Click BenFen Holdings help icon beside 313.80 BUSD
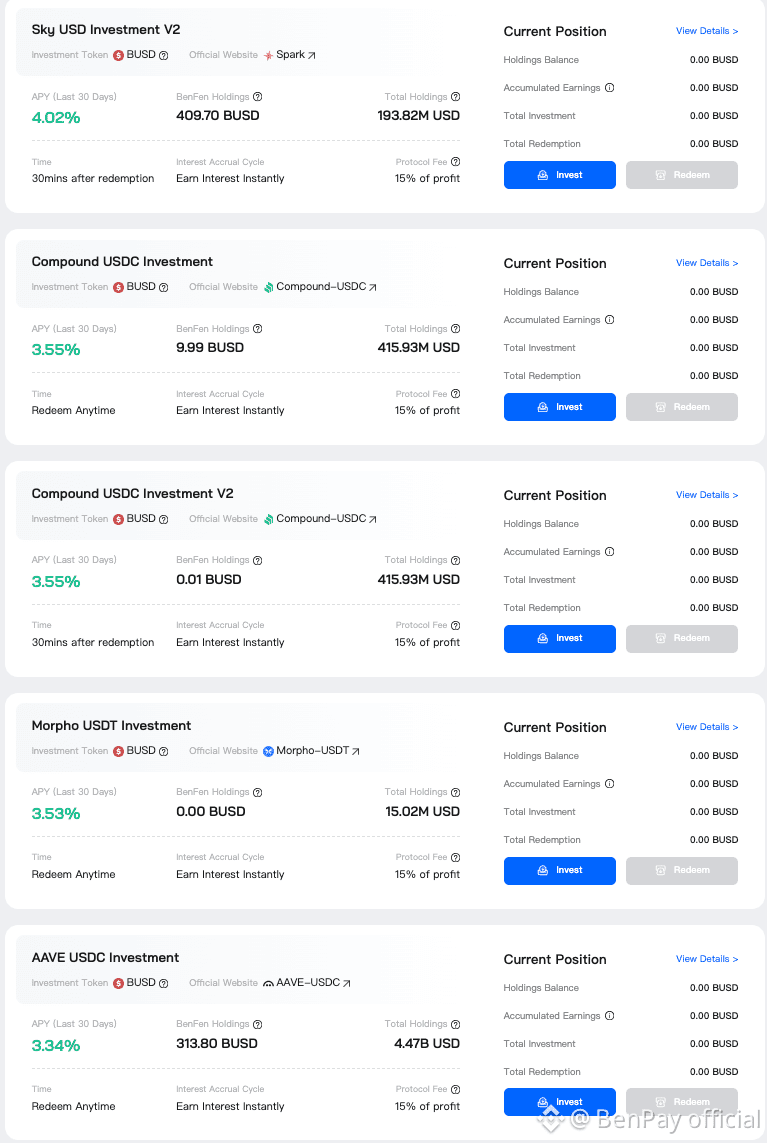Screen dimensions: 768x1144 point(257,1024)
